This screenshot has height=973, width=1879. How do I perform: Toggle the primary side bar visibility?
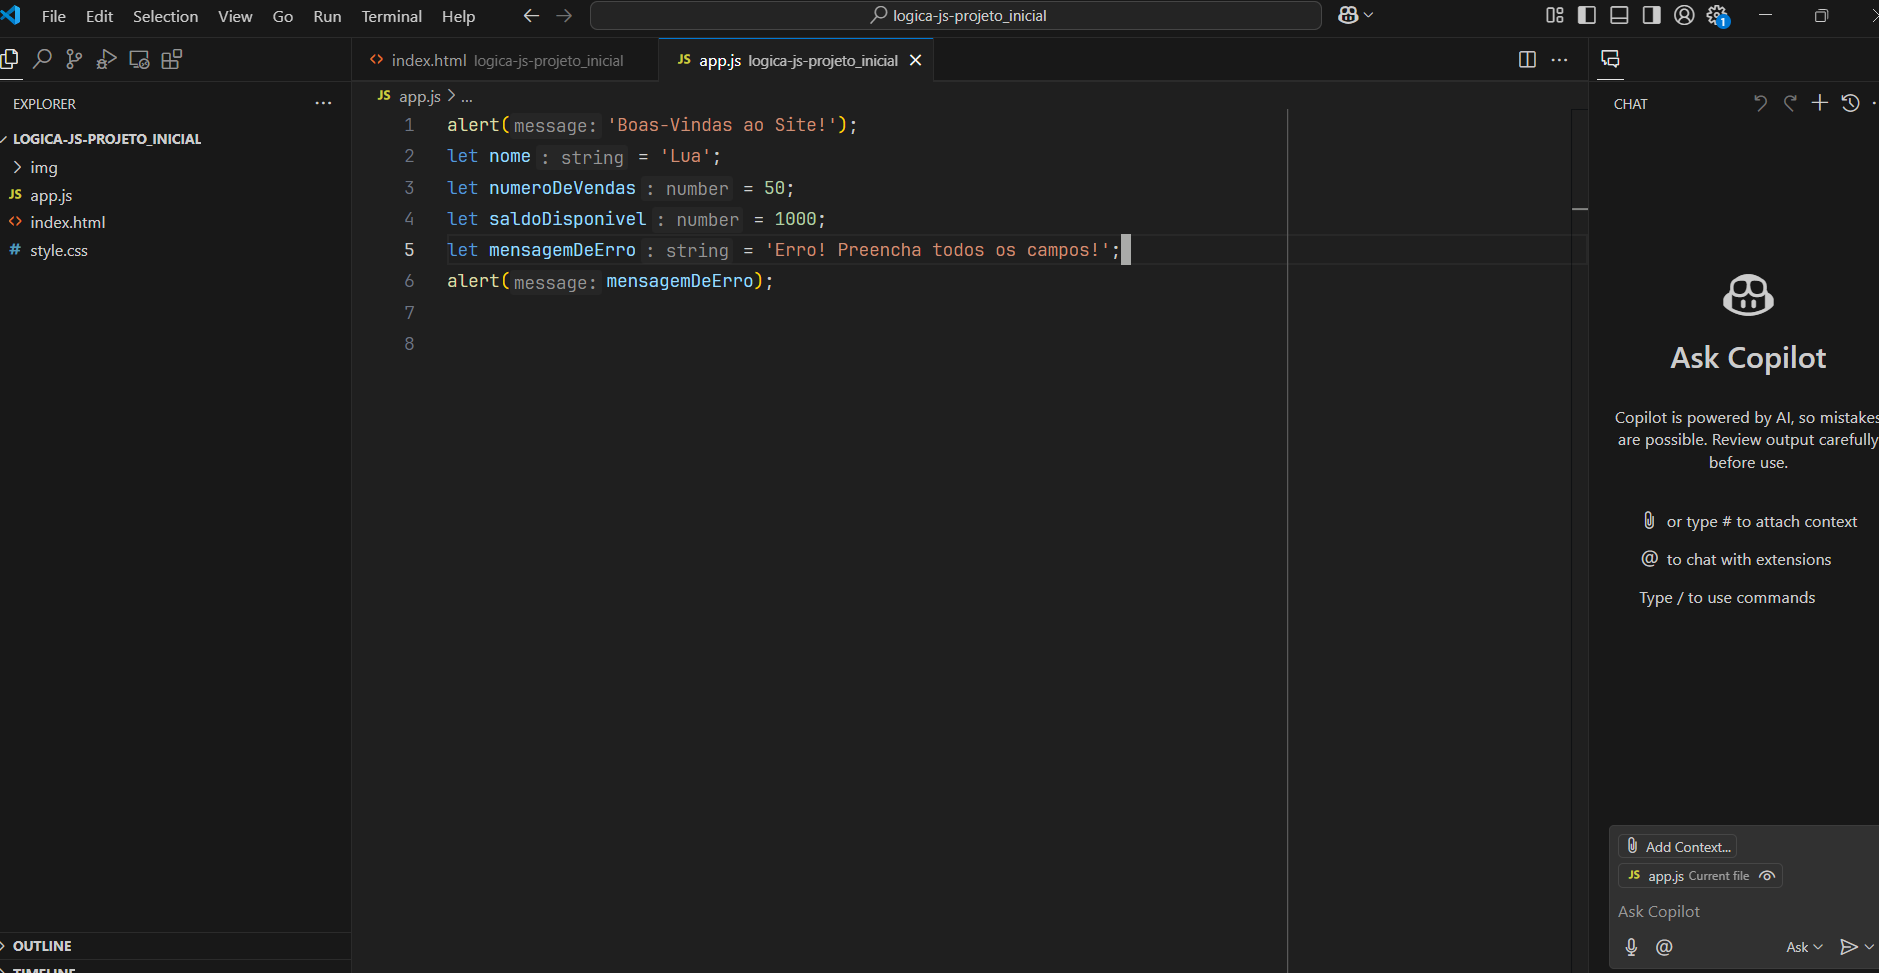[x=1587, y=15]
